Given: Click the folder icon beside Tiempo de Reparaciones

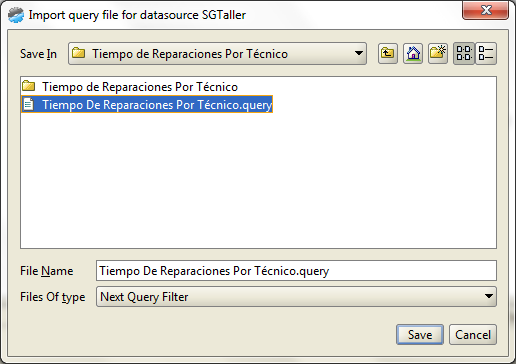Looking at the screenshot, I should tap(29, 86).
